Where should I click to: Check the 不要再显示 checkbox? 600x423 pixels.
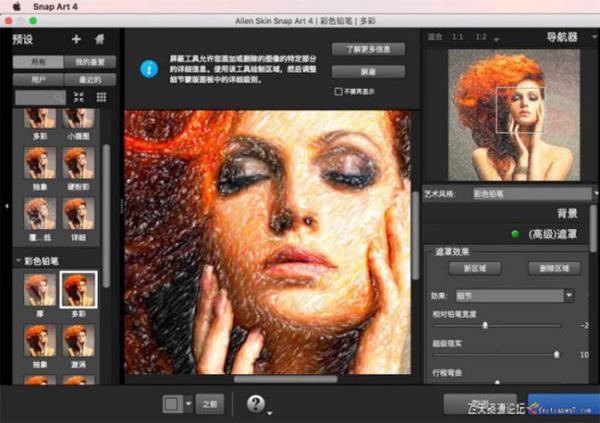(x=339, y=91)
